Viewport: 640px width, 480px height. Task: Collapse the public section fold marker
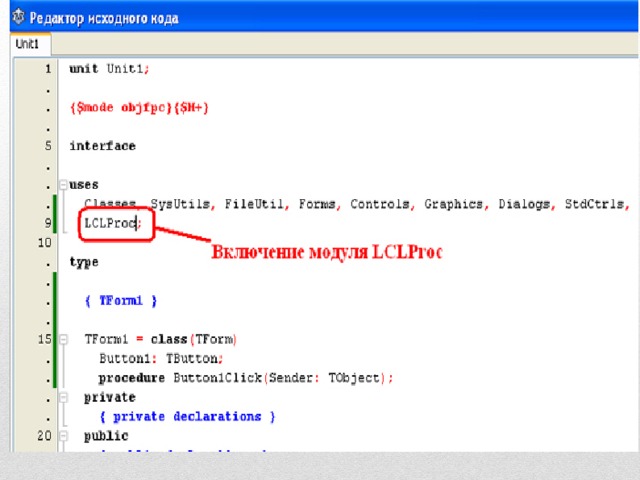pos(63,436)
